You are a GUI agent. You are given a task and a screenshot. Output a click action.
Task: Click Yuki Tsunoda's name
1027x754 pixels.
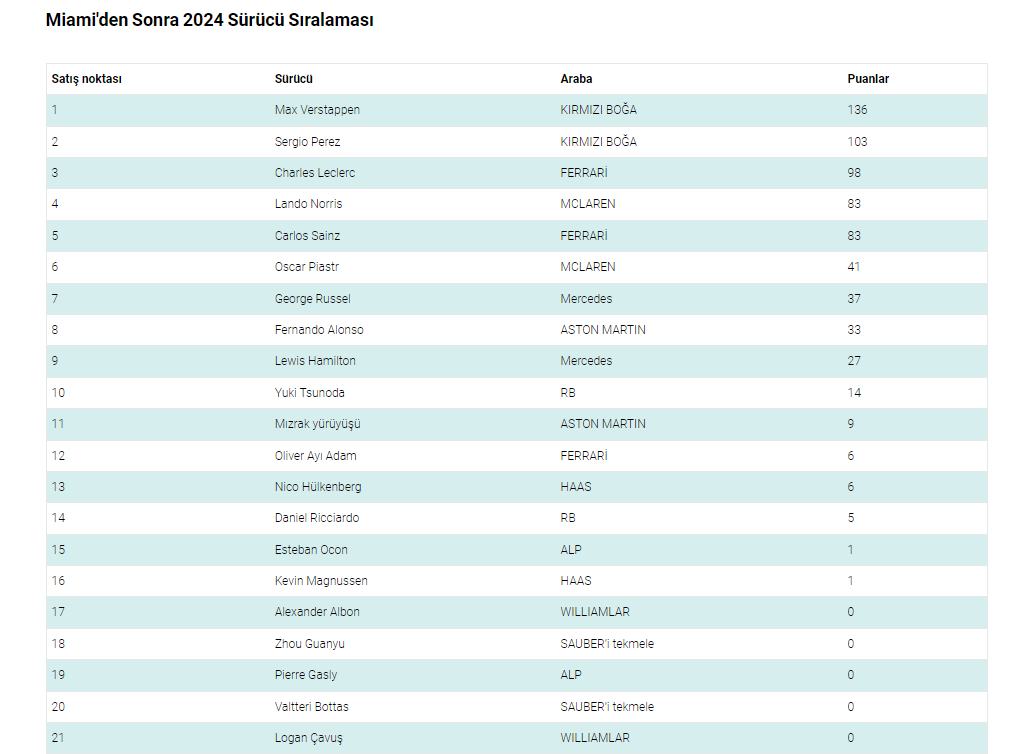pyautogui.click(x=309, y=393)
